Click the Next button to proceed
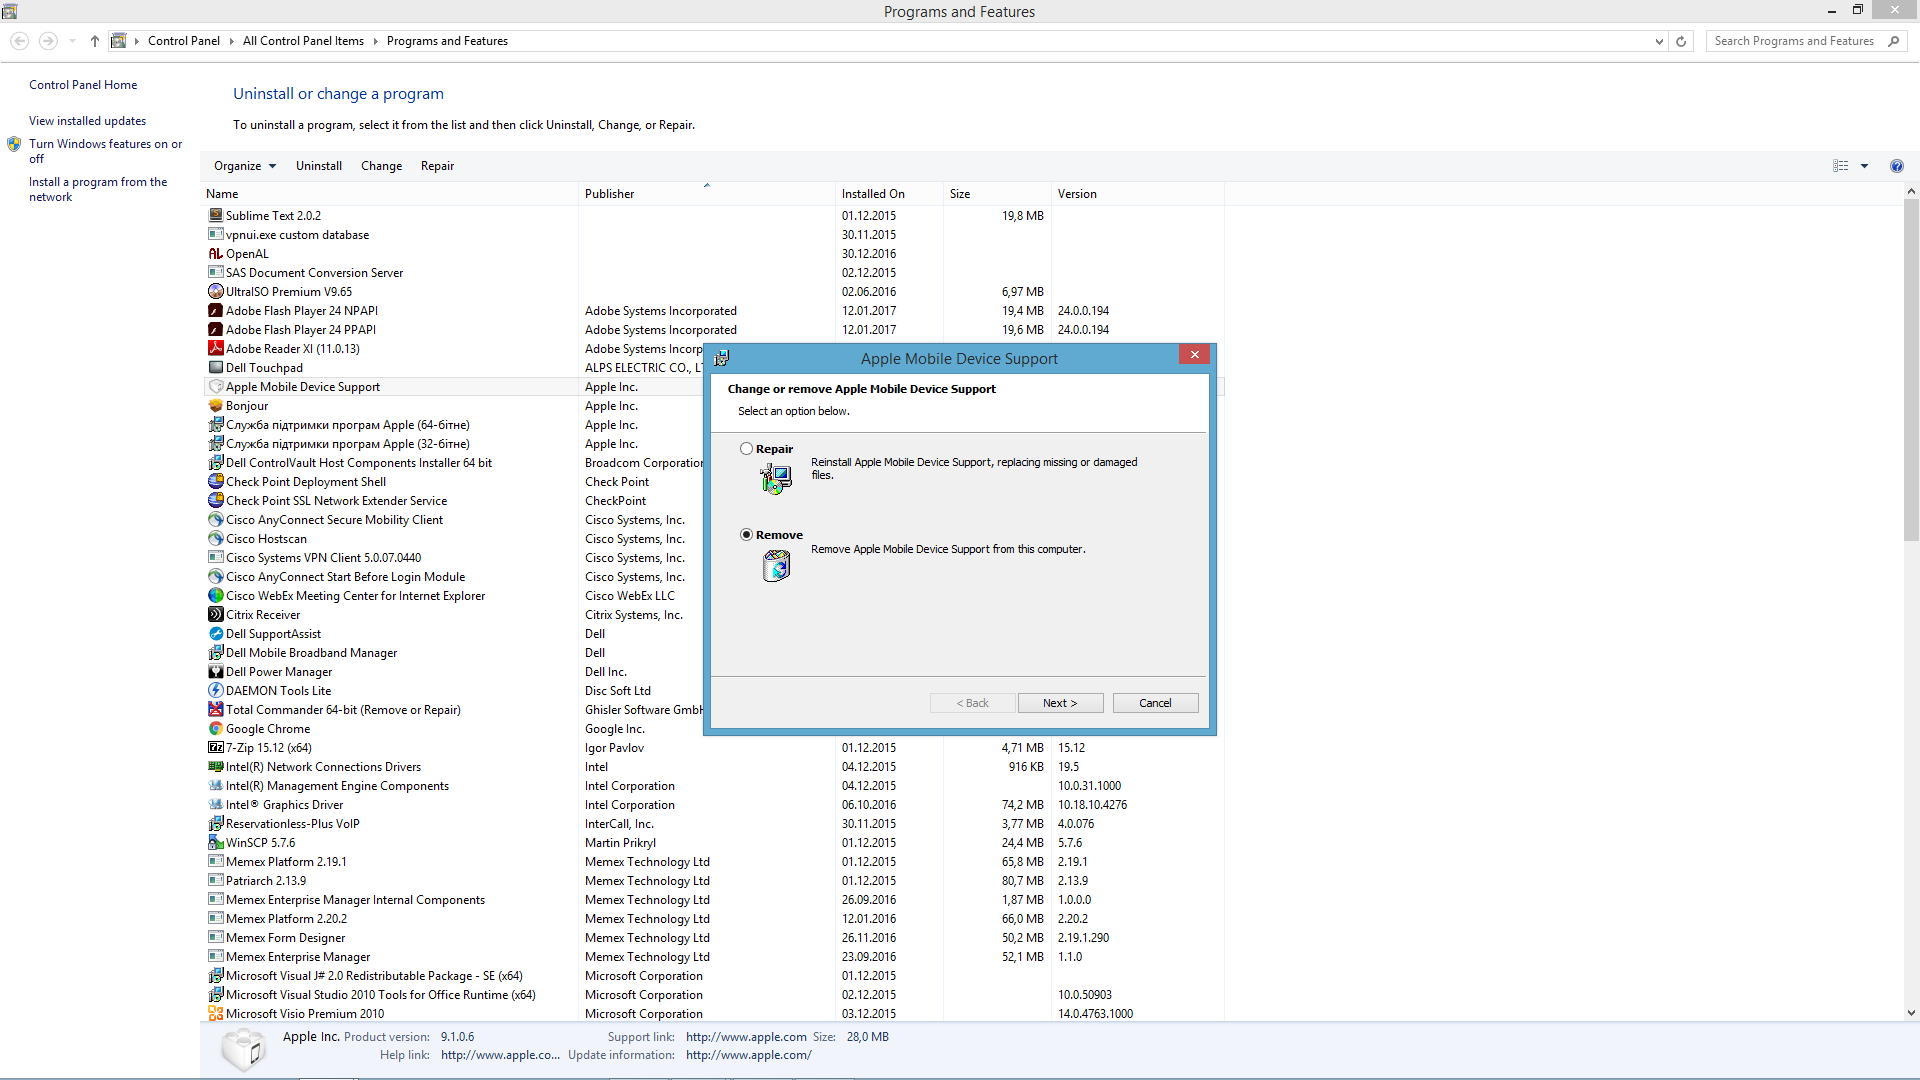Image resolution: width=1920 pixels, height=1080 pixels. (x=1060, y=702)
